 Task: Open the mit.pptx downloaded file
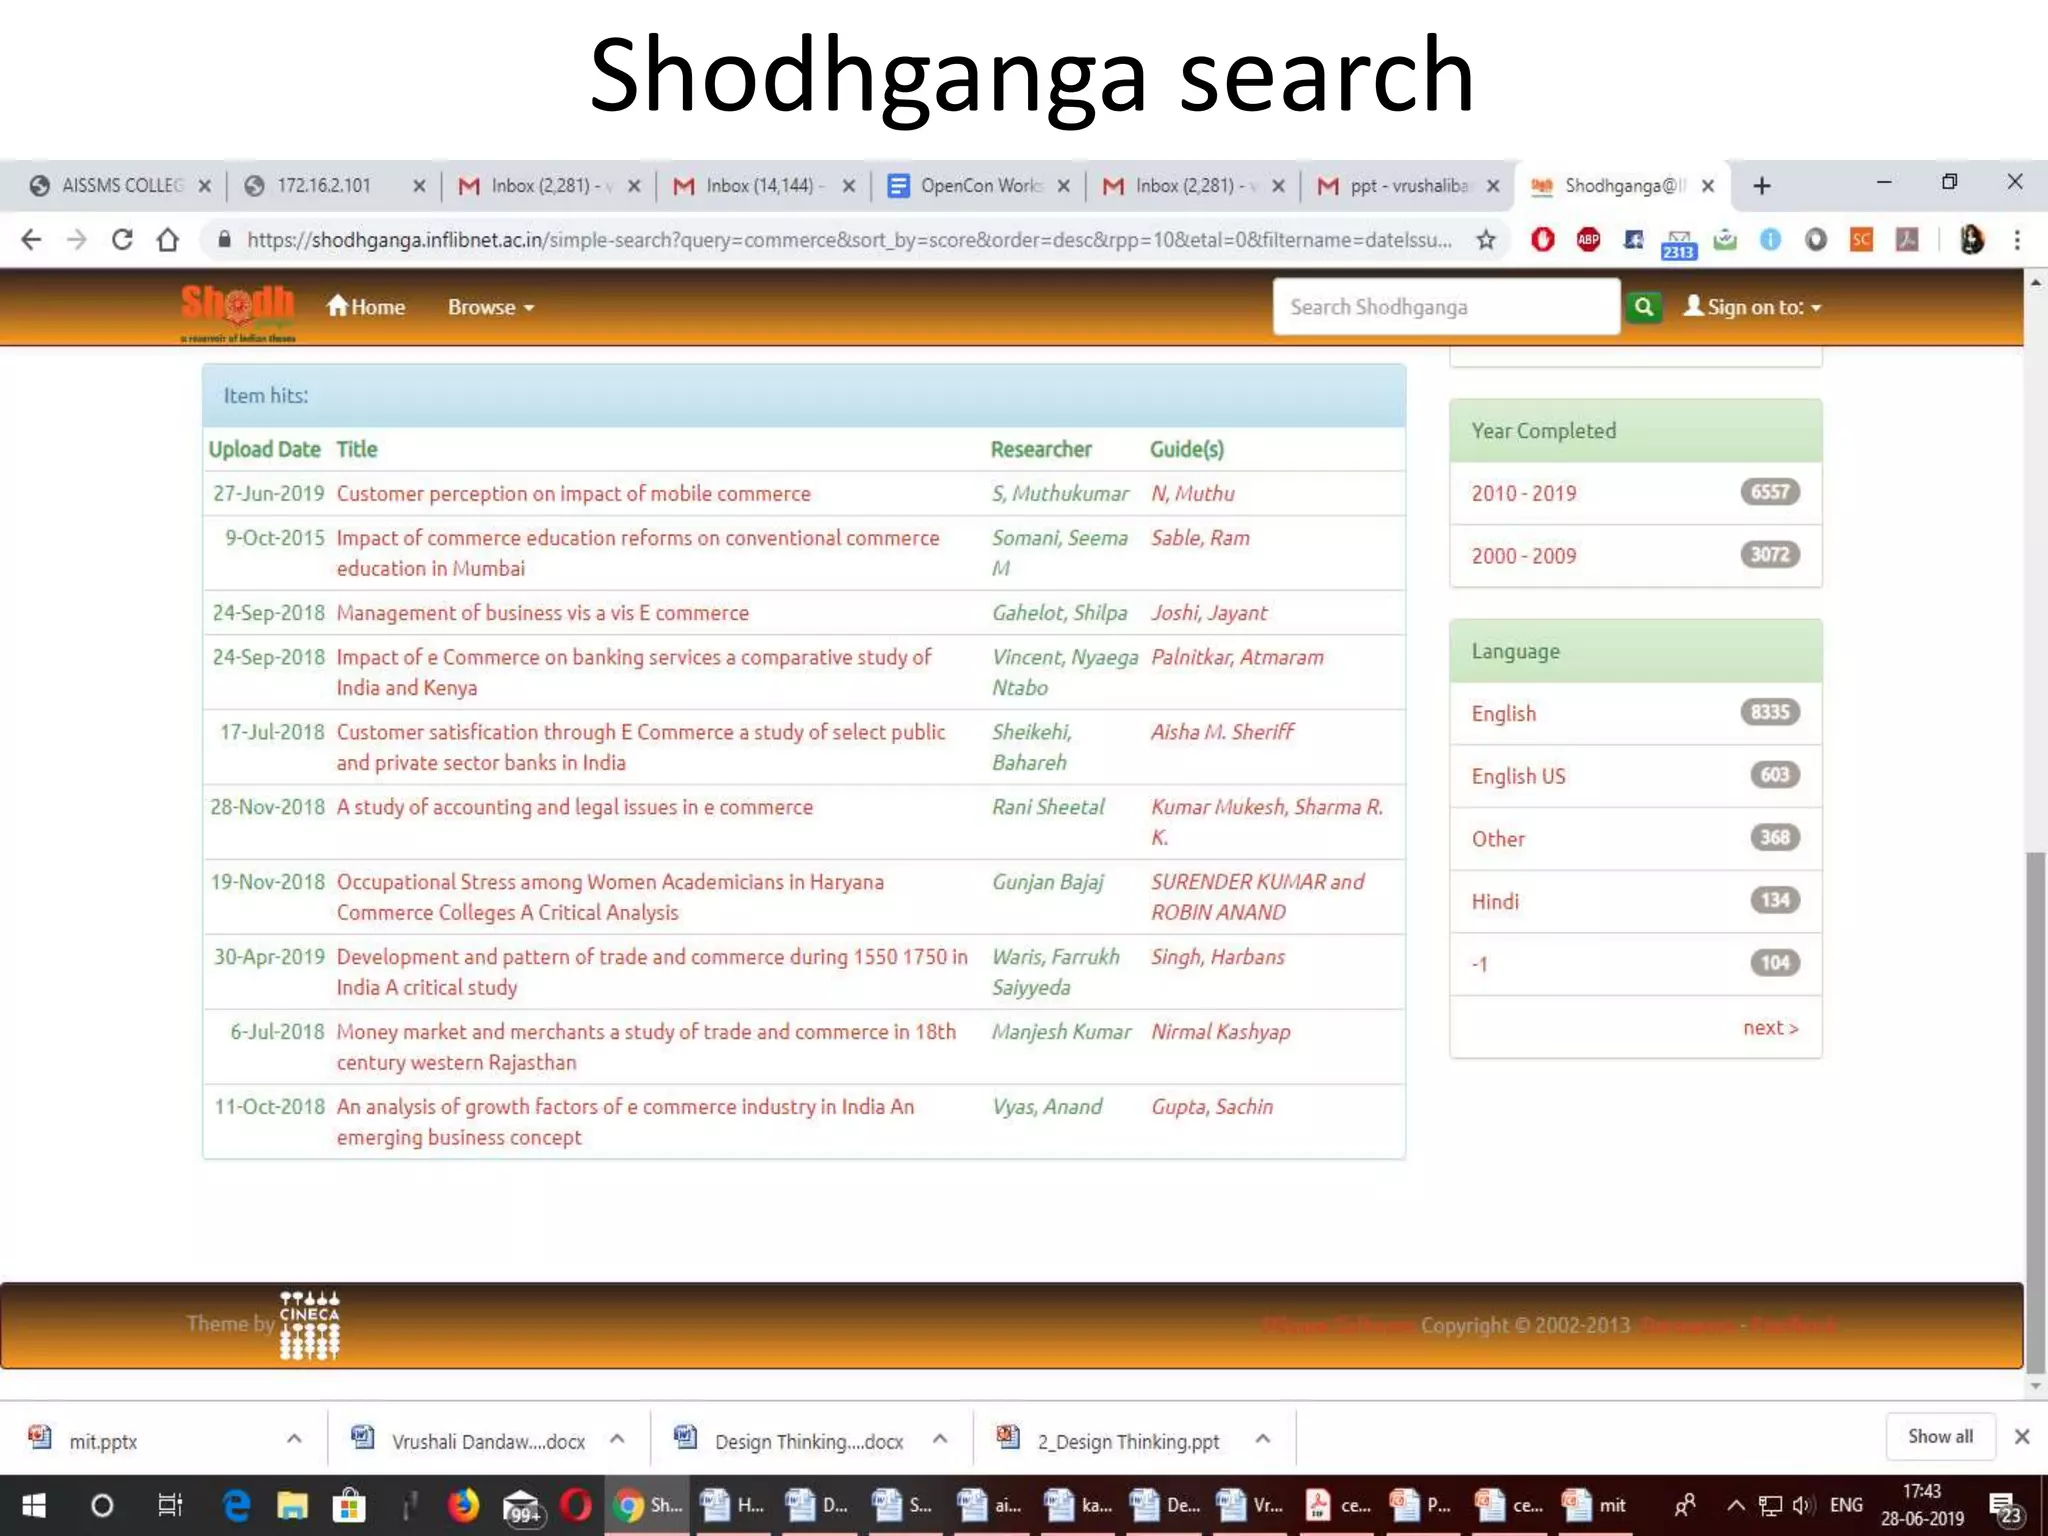click(x=102, y=1440)
